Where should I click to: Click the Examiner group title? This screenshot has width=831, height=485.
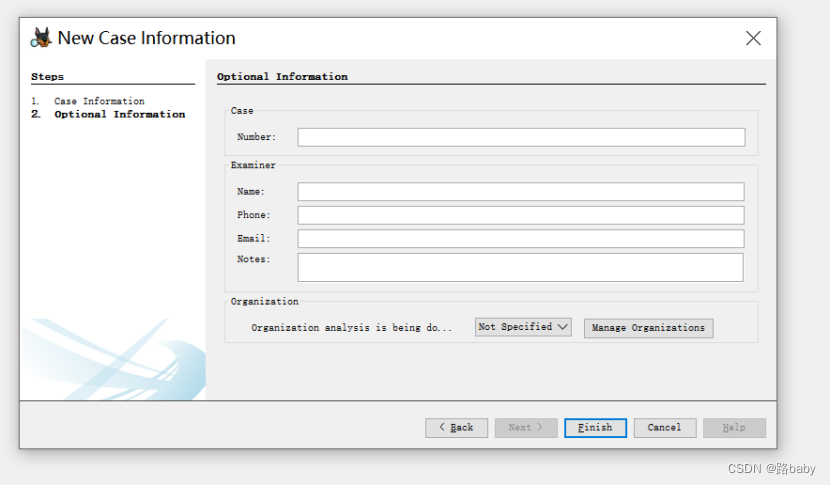pyautogui.click(x=253, y=165)
